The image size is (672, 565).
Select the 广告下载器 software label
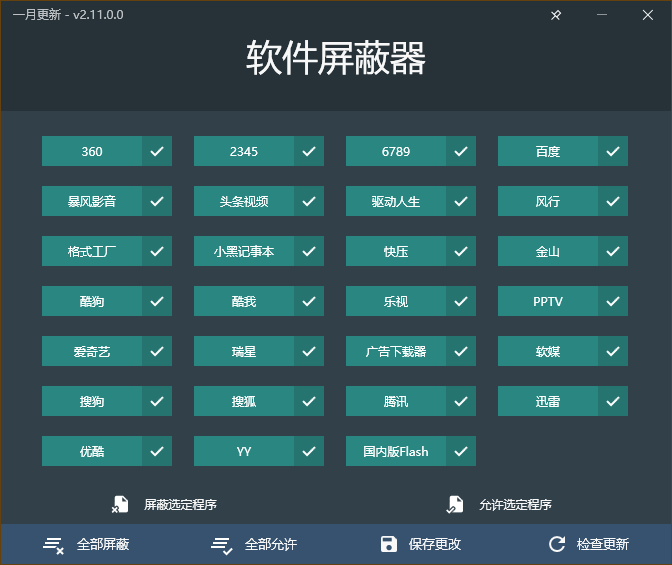coord(396,351)
